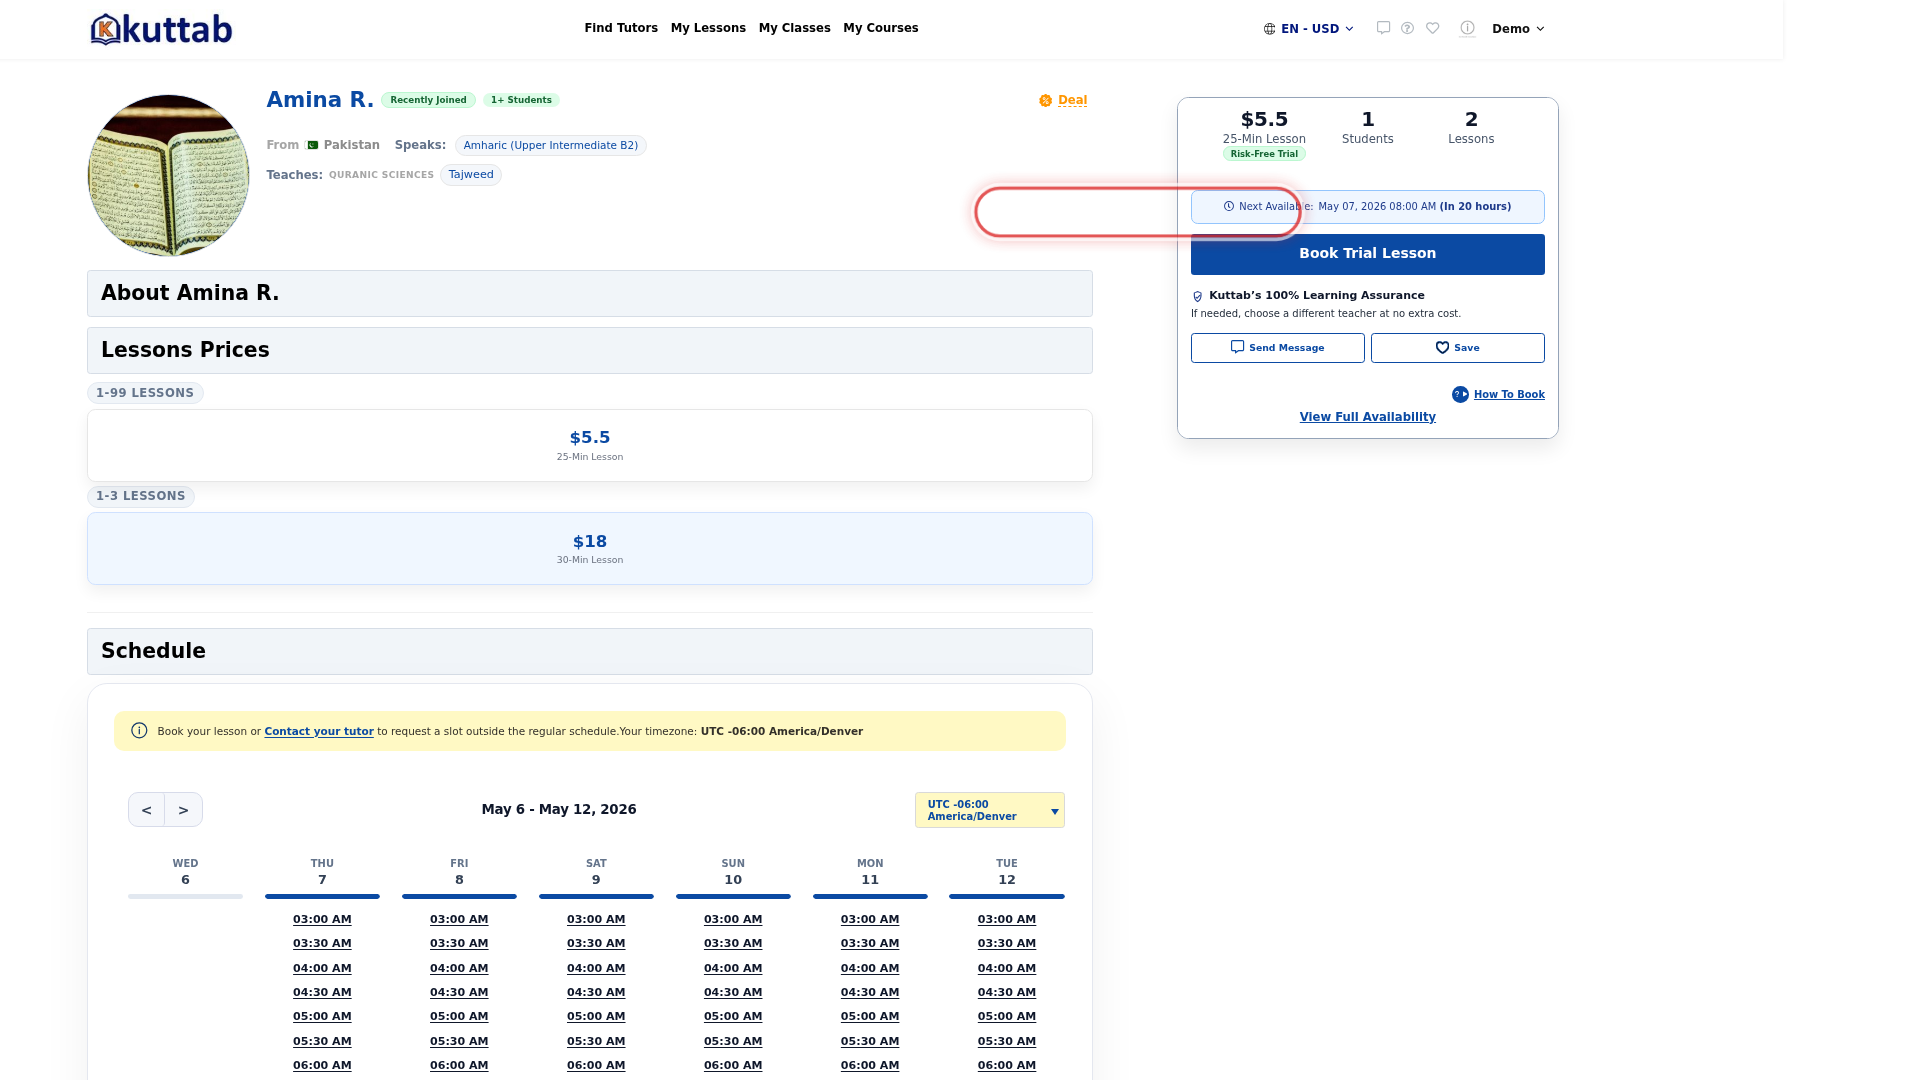
Task: Click the orange Deal coin icon
Action: coord(1045,101)
